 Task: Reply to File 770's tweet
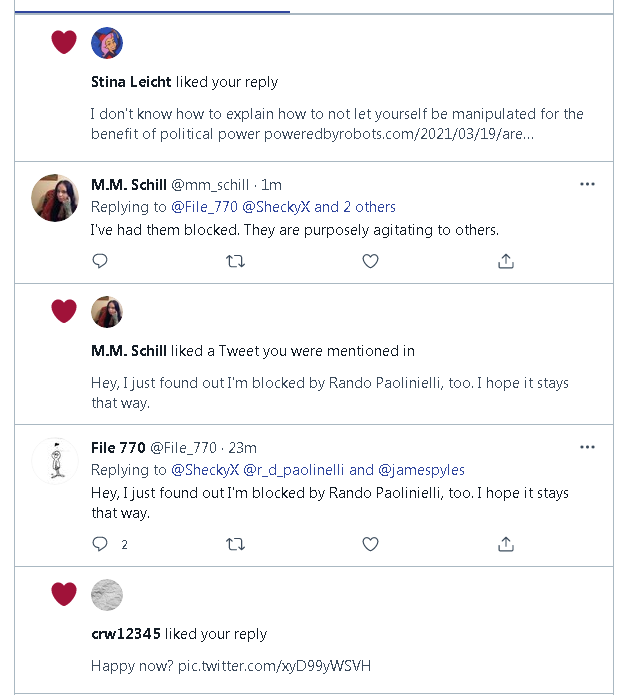tap(100, 544)
